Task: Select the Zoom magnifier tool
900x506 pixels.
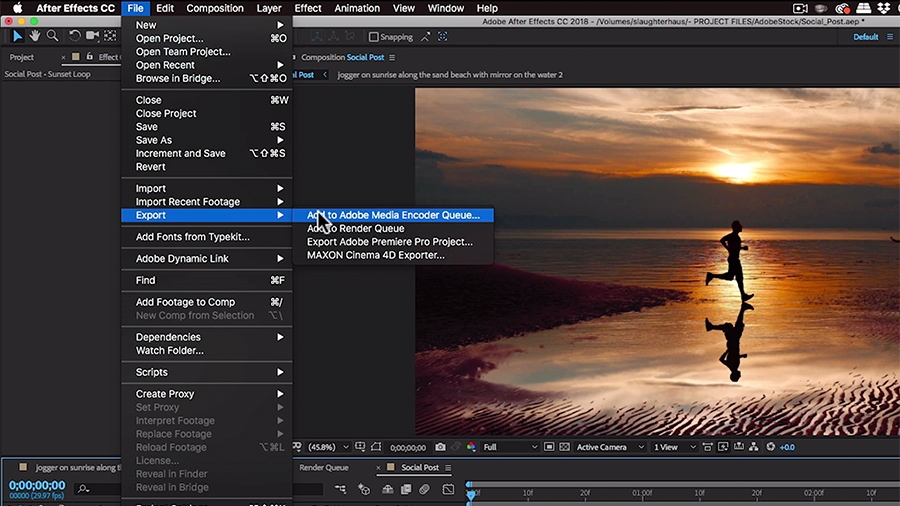Action: click(52, 36)
